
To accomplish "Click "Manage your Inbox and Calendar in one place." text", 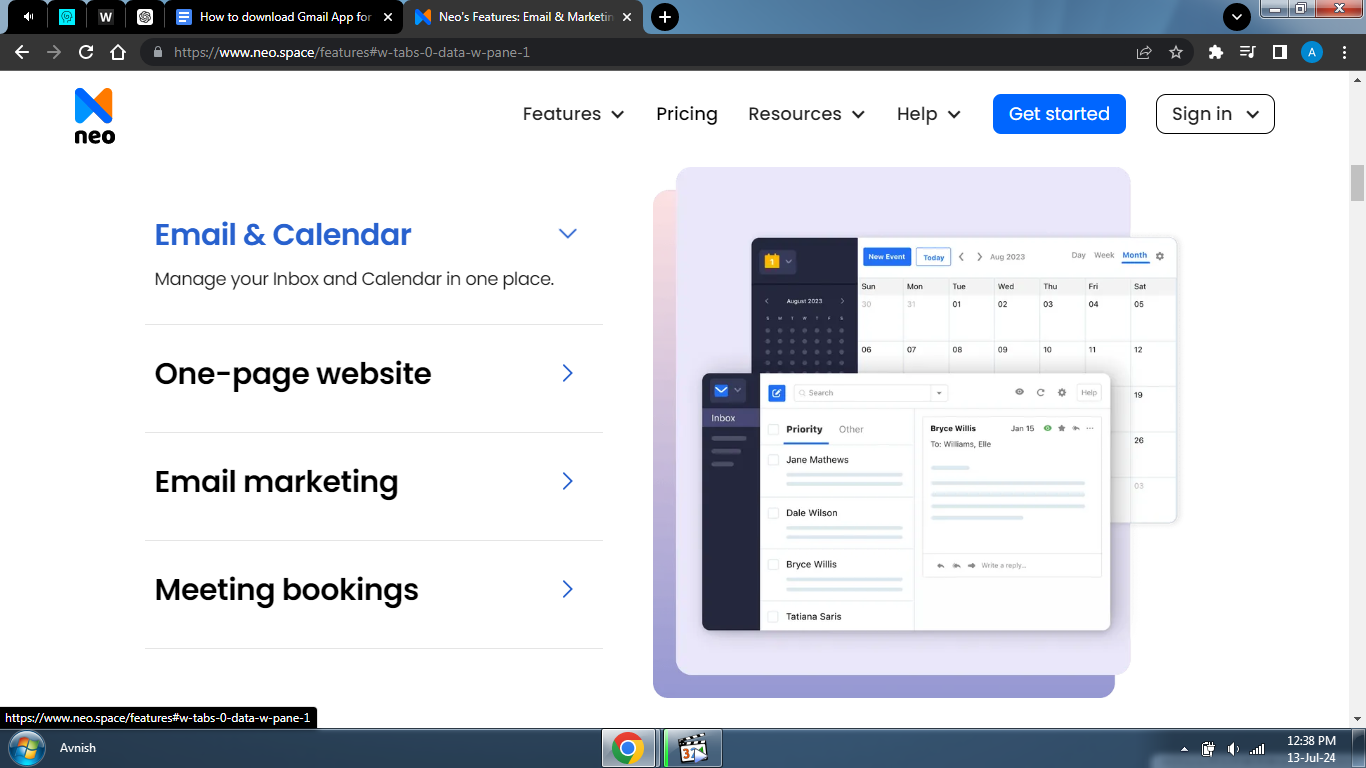I will (x=354, y=279).
